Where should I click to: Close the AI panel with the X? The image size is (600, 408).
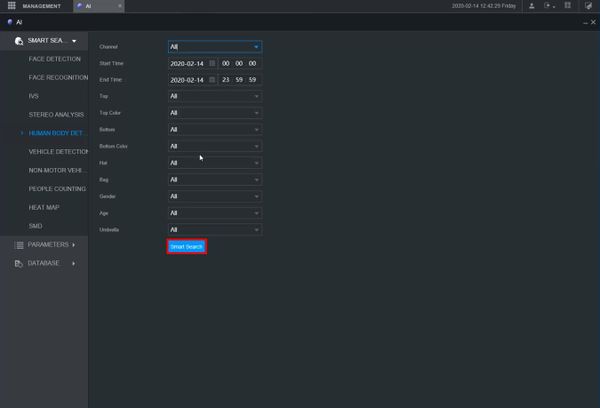(593, 22)
